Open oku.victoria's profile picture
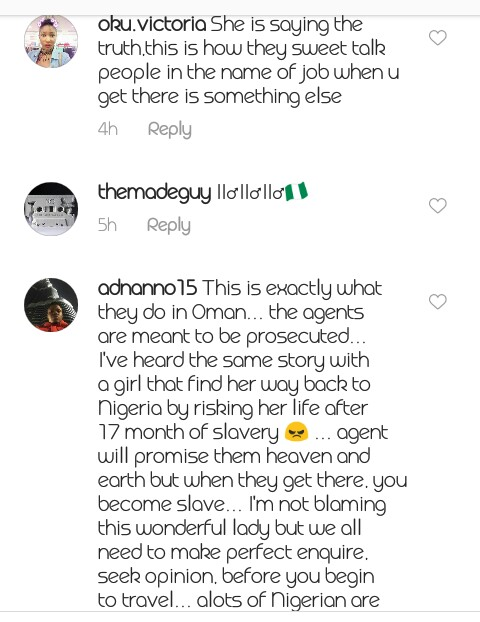The image size is (480, 622). point(51,40)
